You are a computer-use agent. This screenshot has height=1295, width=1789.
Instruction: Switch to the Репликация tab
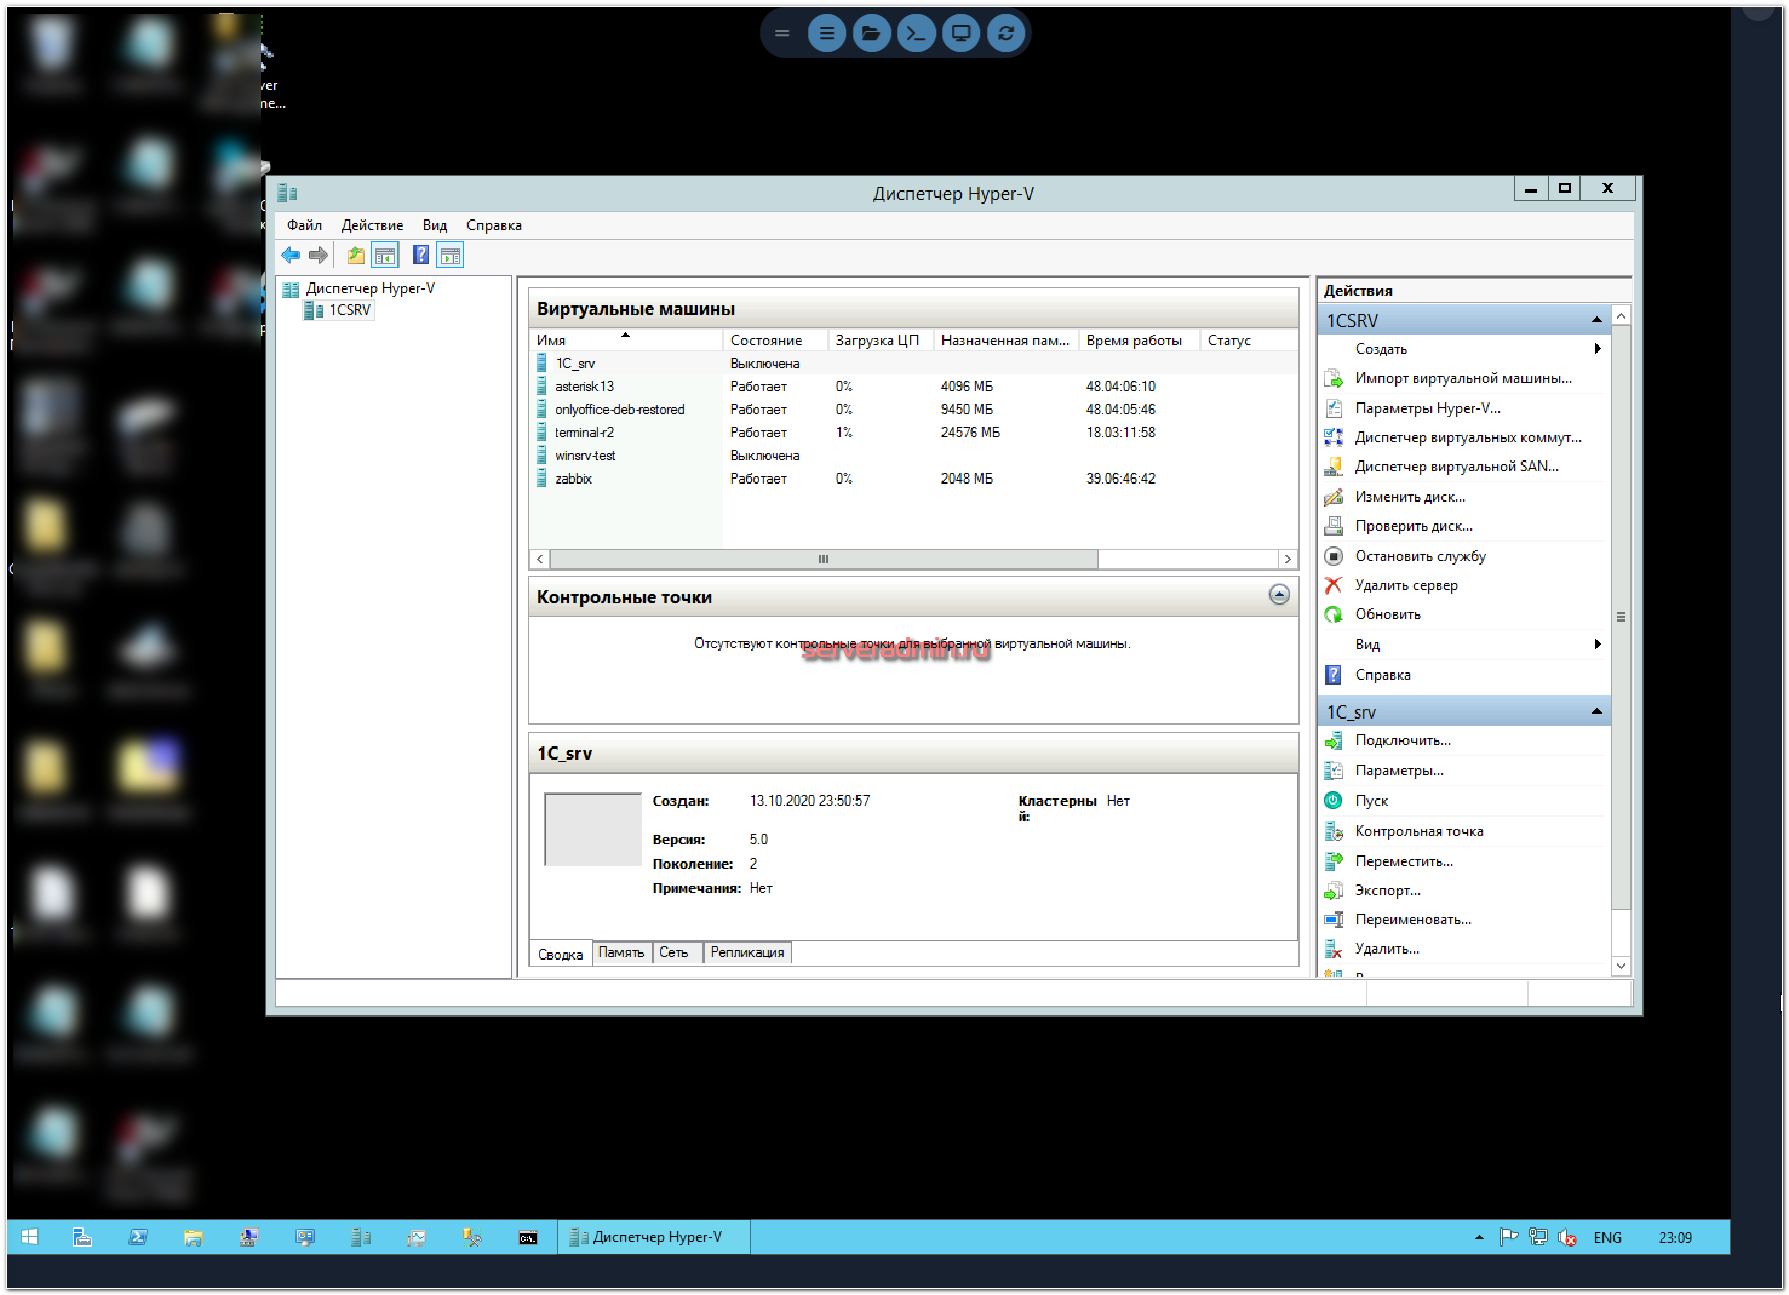747,953
